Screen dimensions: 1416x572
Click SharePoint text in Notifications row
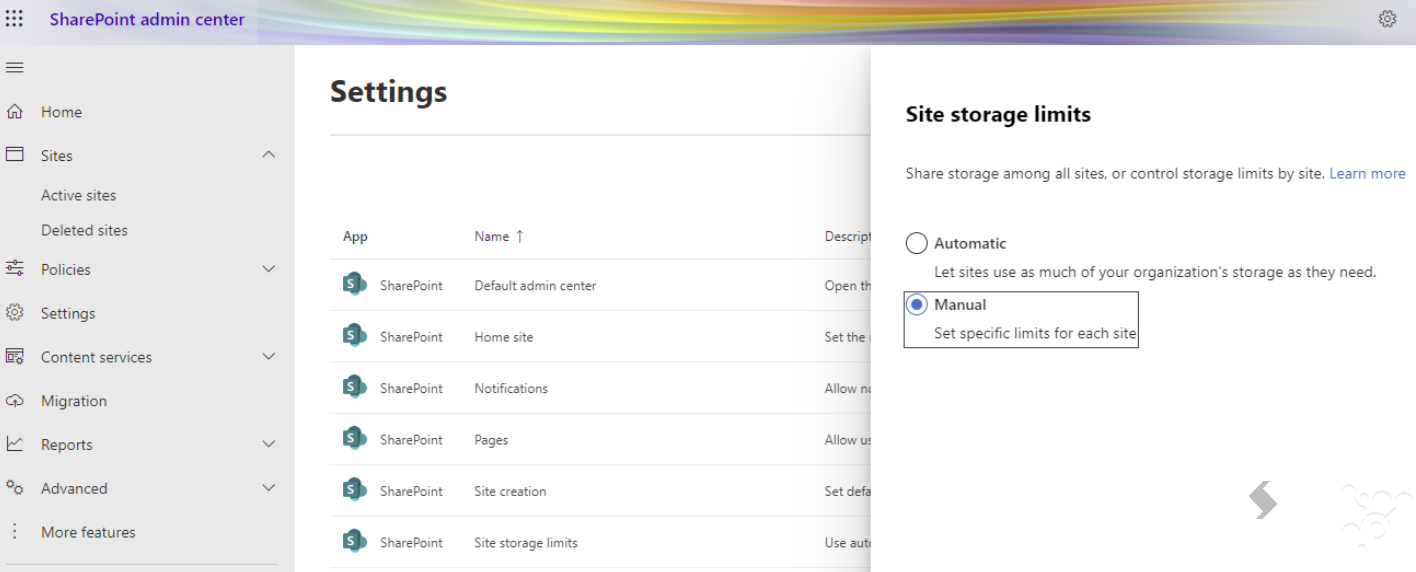(x=411, y=388)
